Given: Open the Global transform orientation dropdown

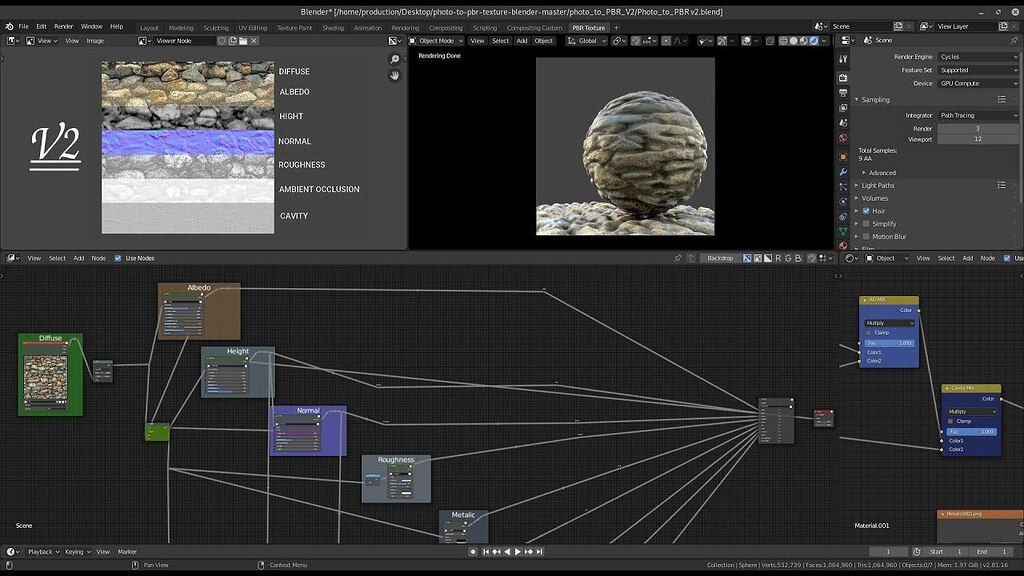Looking at the screenshot, I should [586, 40].
